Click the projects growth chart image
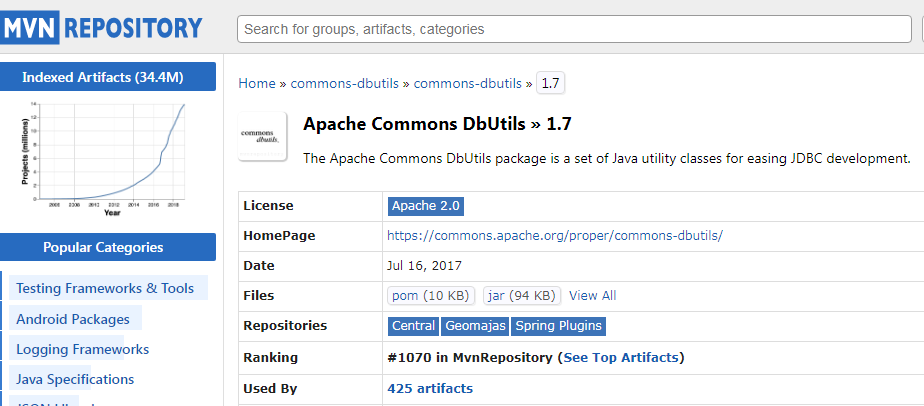The height and width of the screenshot is (406, 924). (x=103, y=159)
